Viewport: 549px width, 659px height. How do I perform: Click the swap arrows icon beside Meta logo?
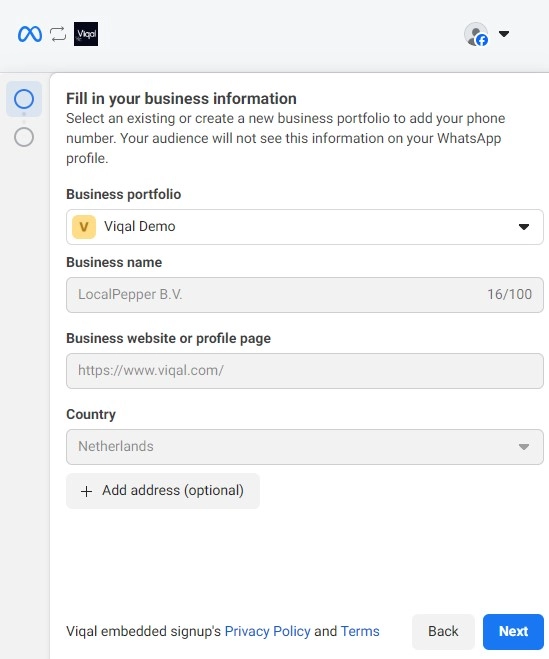(58, 34)
